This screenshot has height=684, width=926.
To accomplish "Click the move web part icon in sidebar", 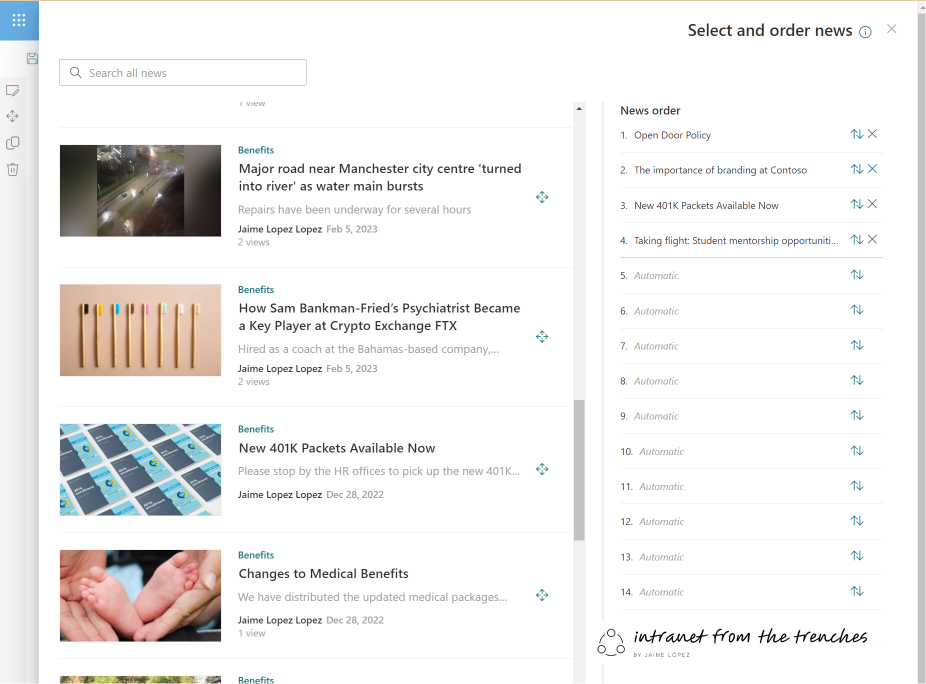I will pos(13,116).
